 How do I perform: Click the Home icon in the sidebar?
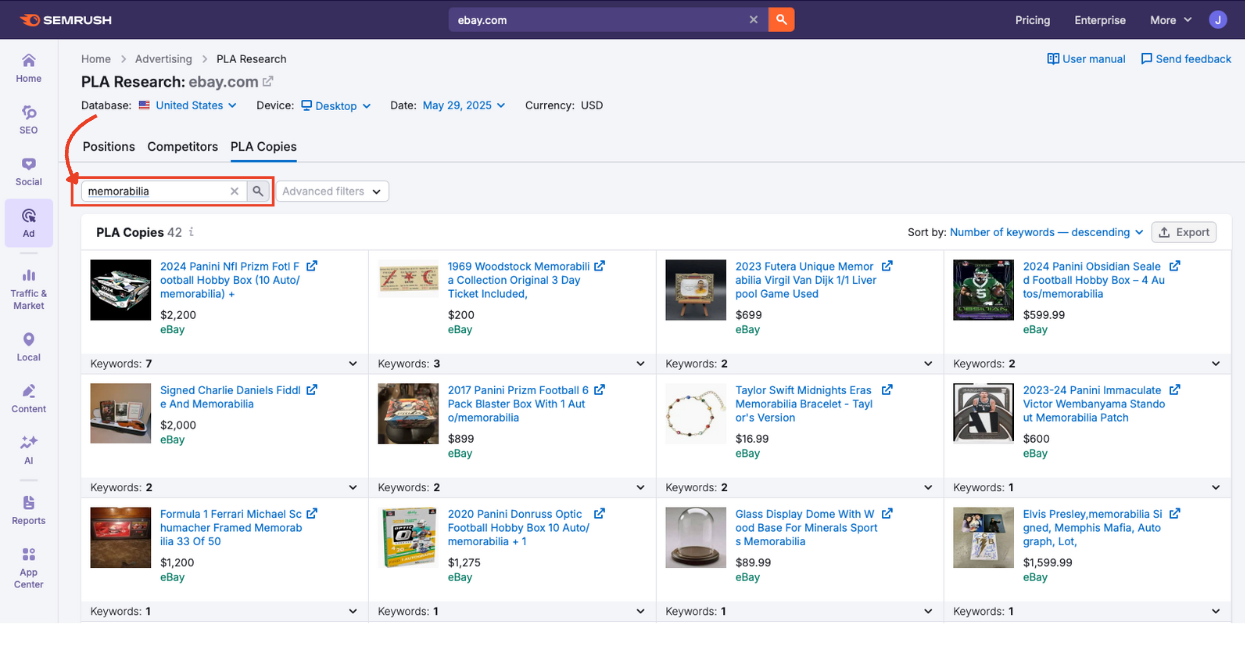28,63
